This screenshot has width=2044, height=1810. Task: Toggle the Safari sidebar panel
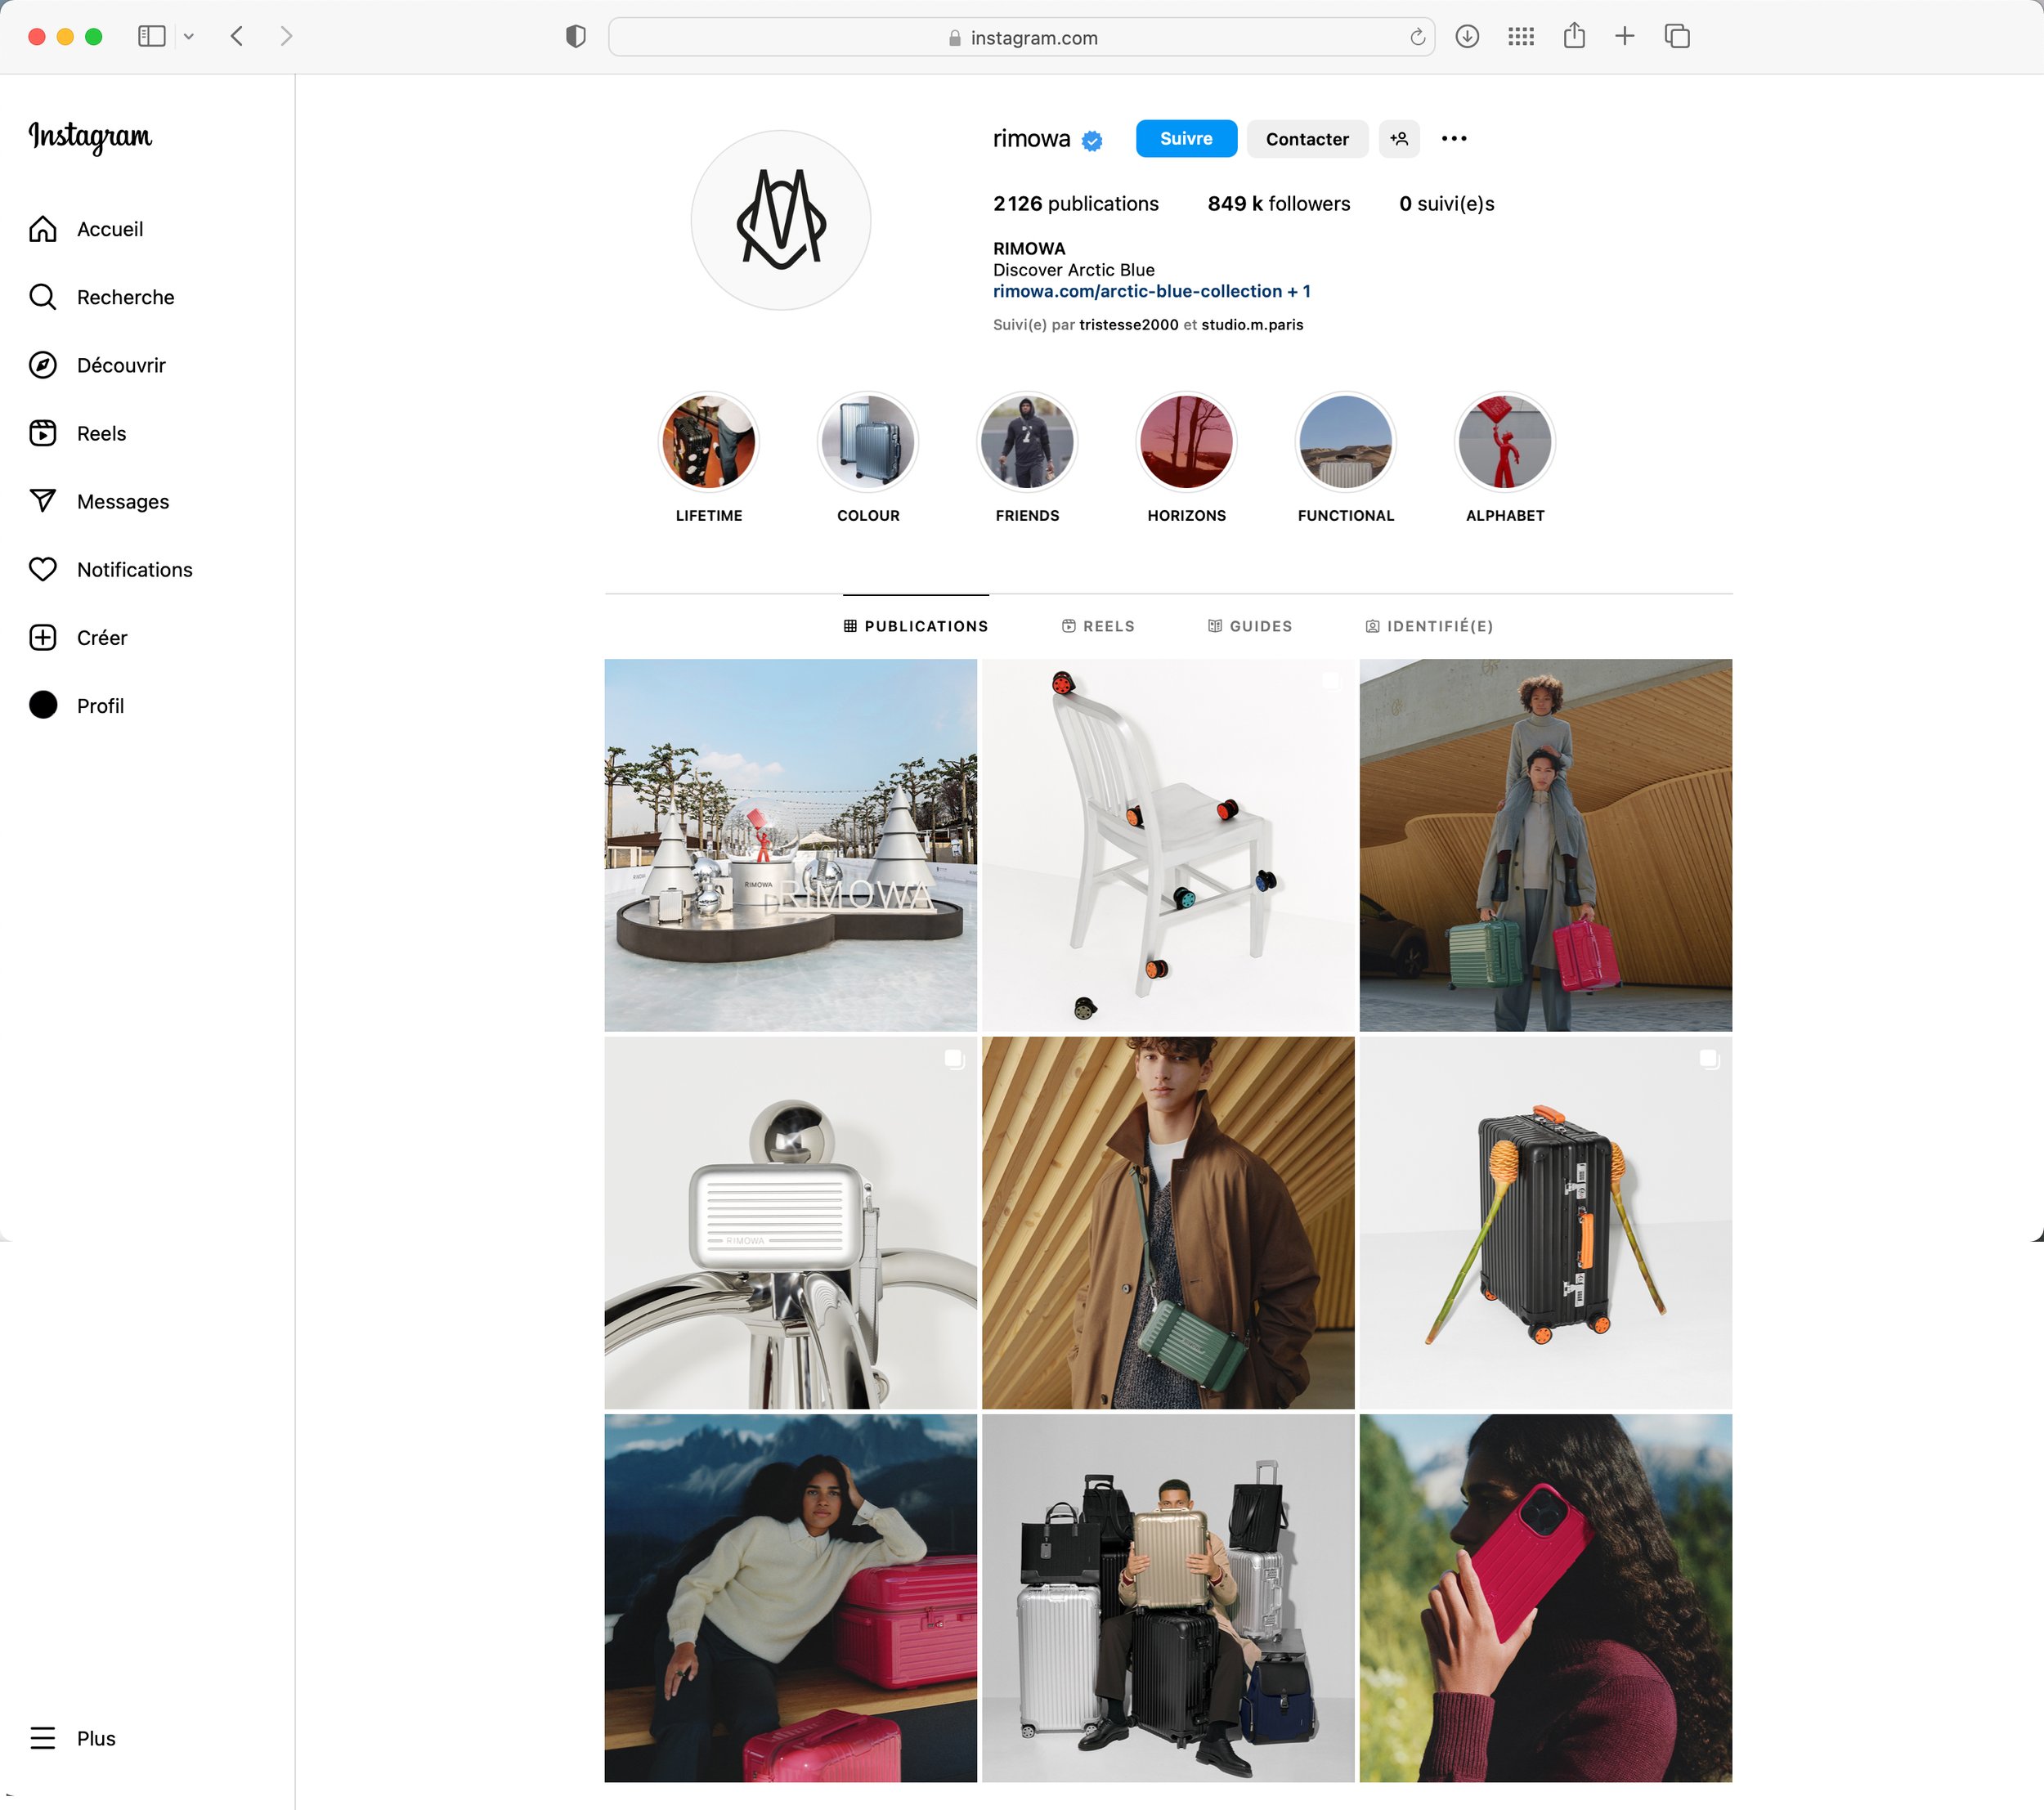pos(152,37)
